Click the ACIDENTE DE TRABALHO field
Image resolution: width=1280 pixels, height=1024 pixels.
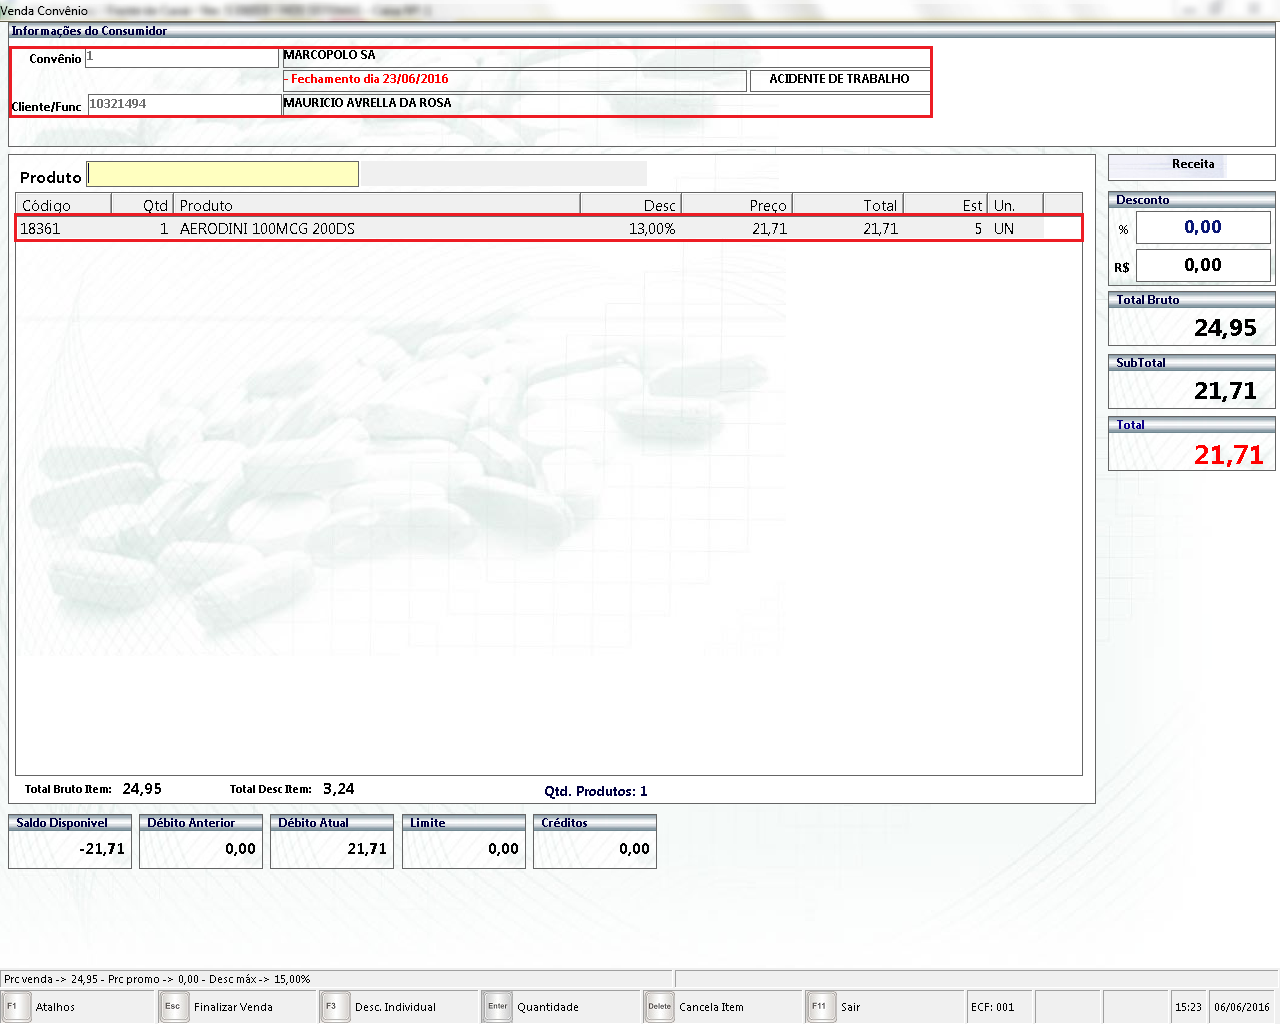(x=839, y=80)
